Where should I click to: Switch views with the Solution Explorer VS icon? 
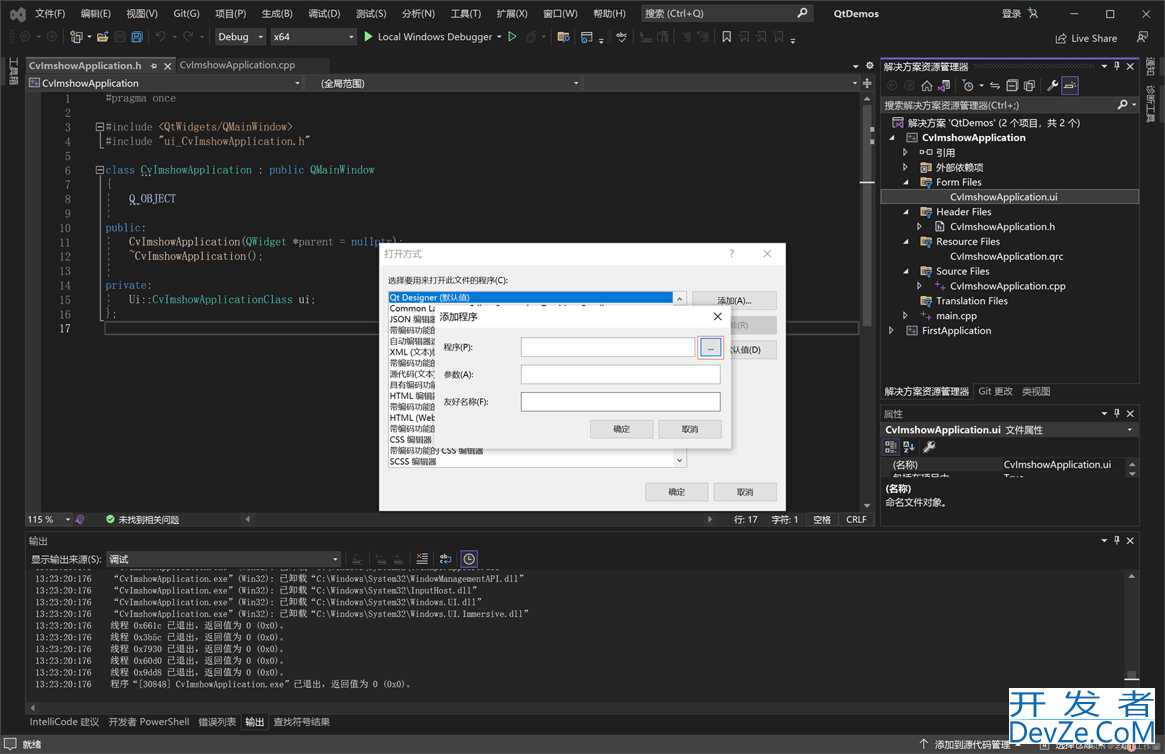pyautogui.click(x=944, y=85)
